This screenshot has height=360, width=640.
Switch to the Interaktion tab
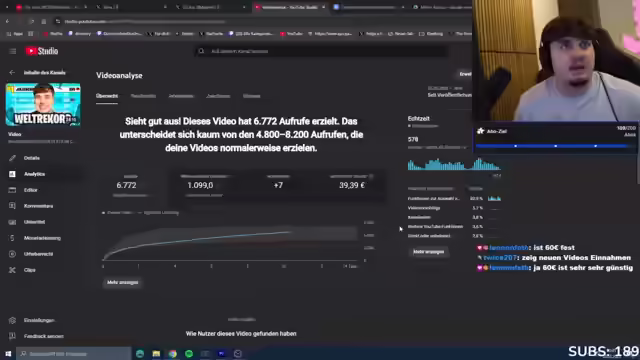click(181, 96)
